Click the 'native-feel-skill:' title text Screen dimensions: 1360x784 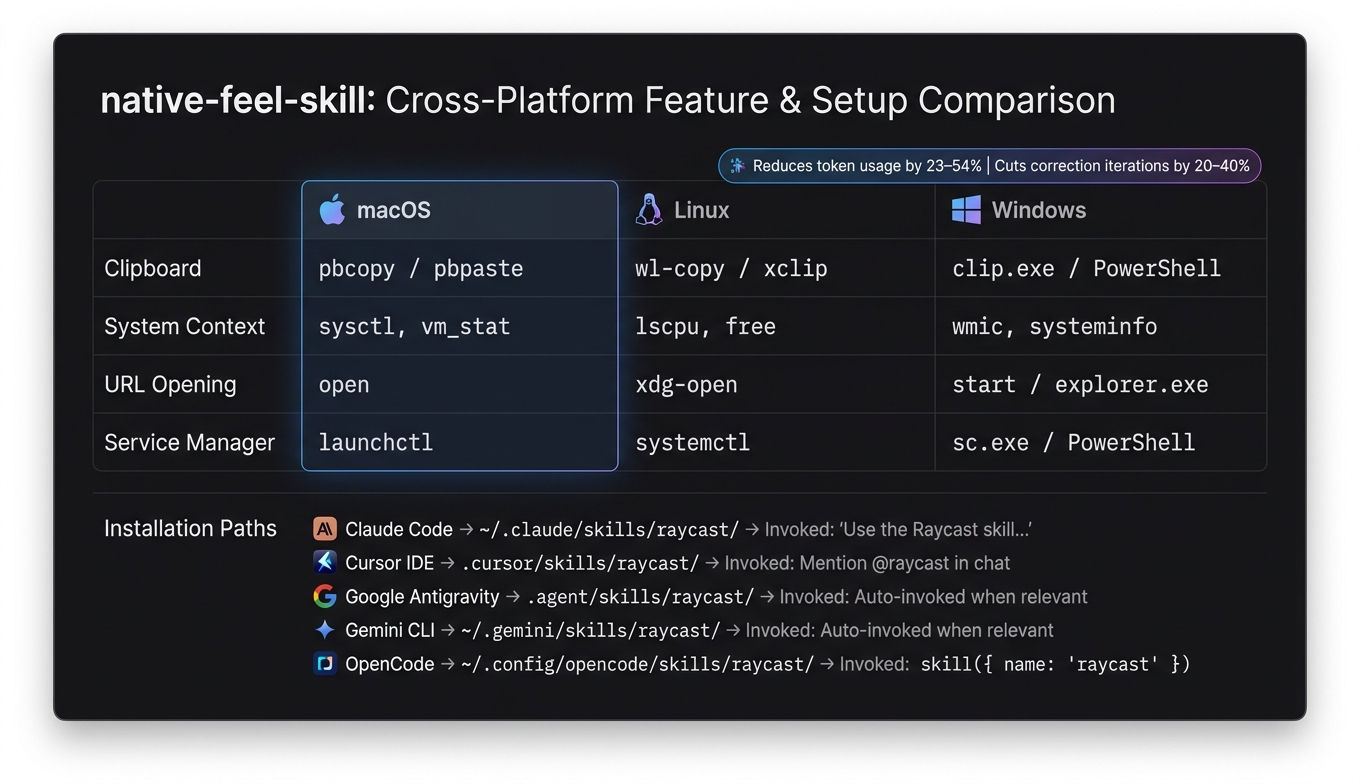pyautogui.click(x=238, y=100)
